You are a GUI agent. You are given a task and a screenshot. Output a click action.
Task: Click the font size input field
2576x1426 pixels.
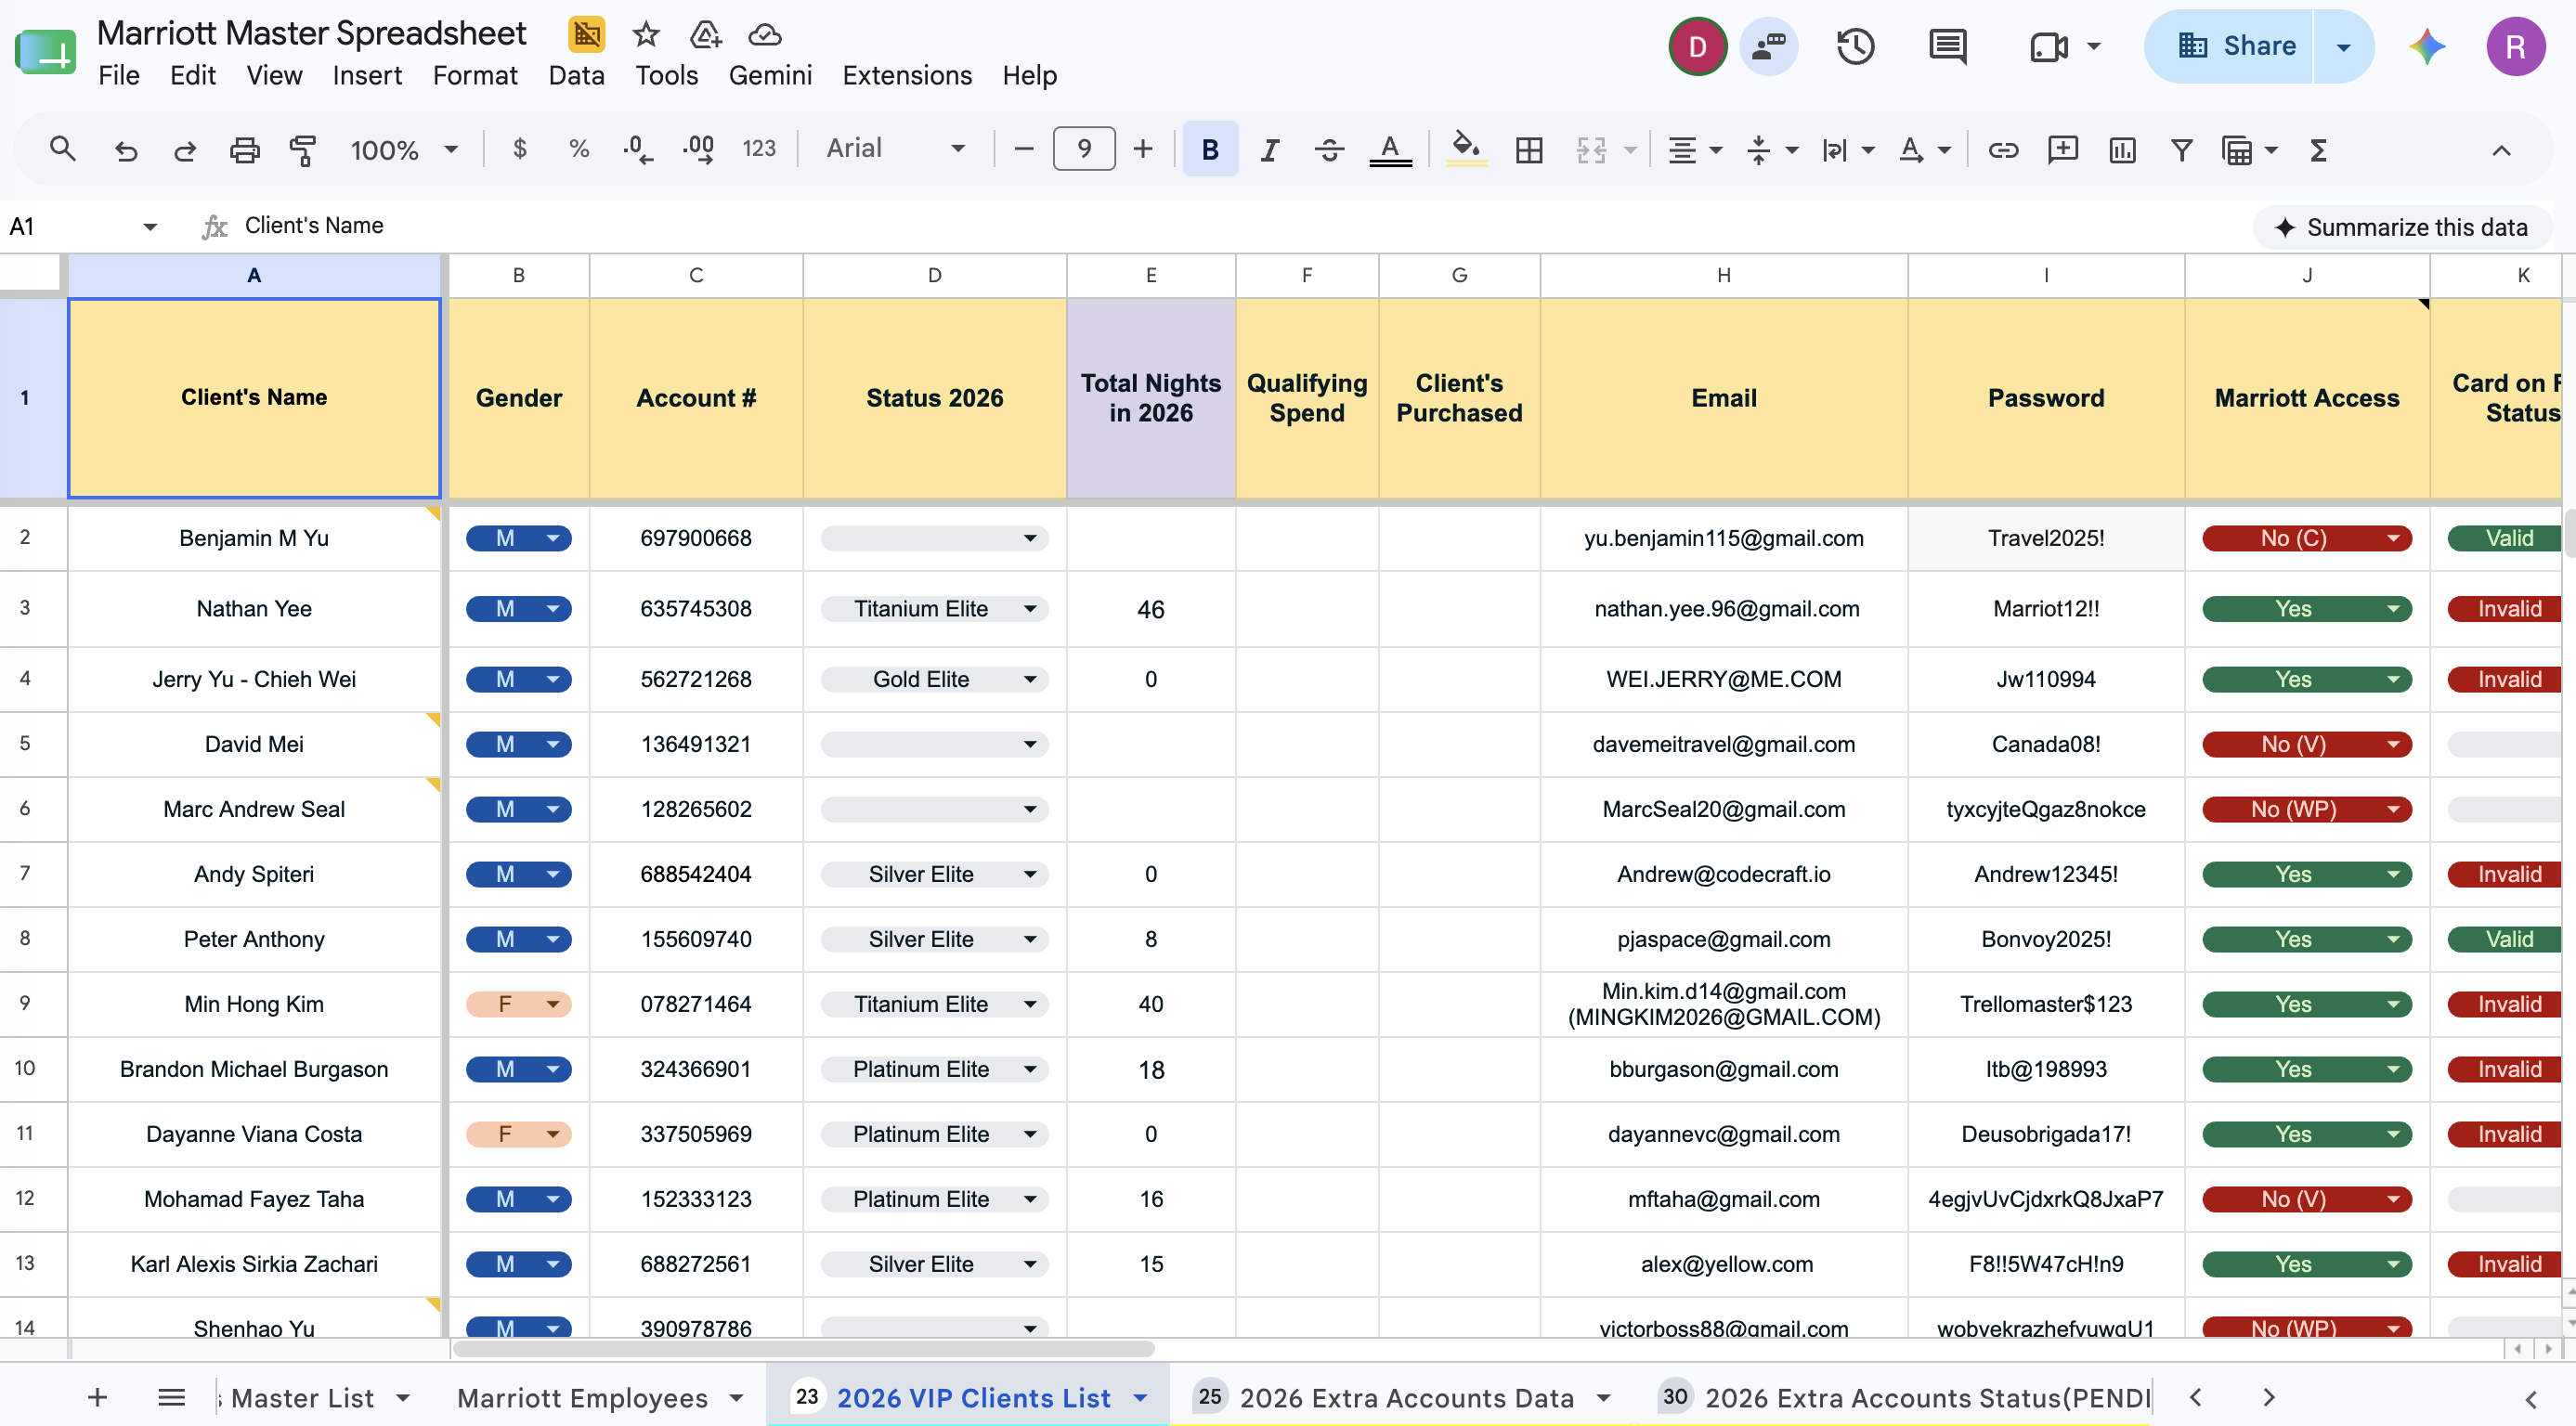coord(1083,149)
